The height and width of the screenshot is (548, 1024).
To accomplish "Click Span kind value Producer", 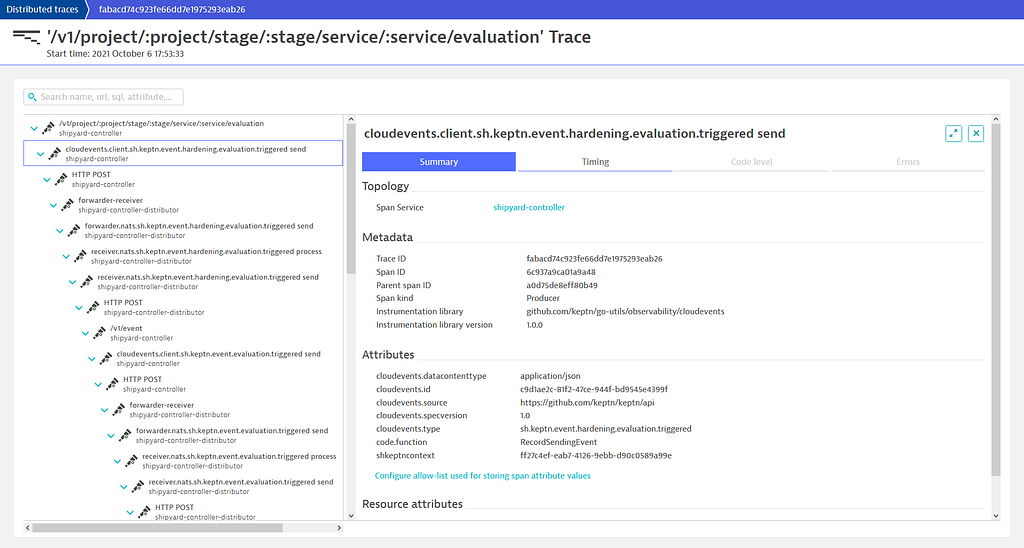I will tap(543, 298).
